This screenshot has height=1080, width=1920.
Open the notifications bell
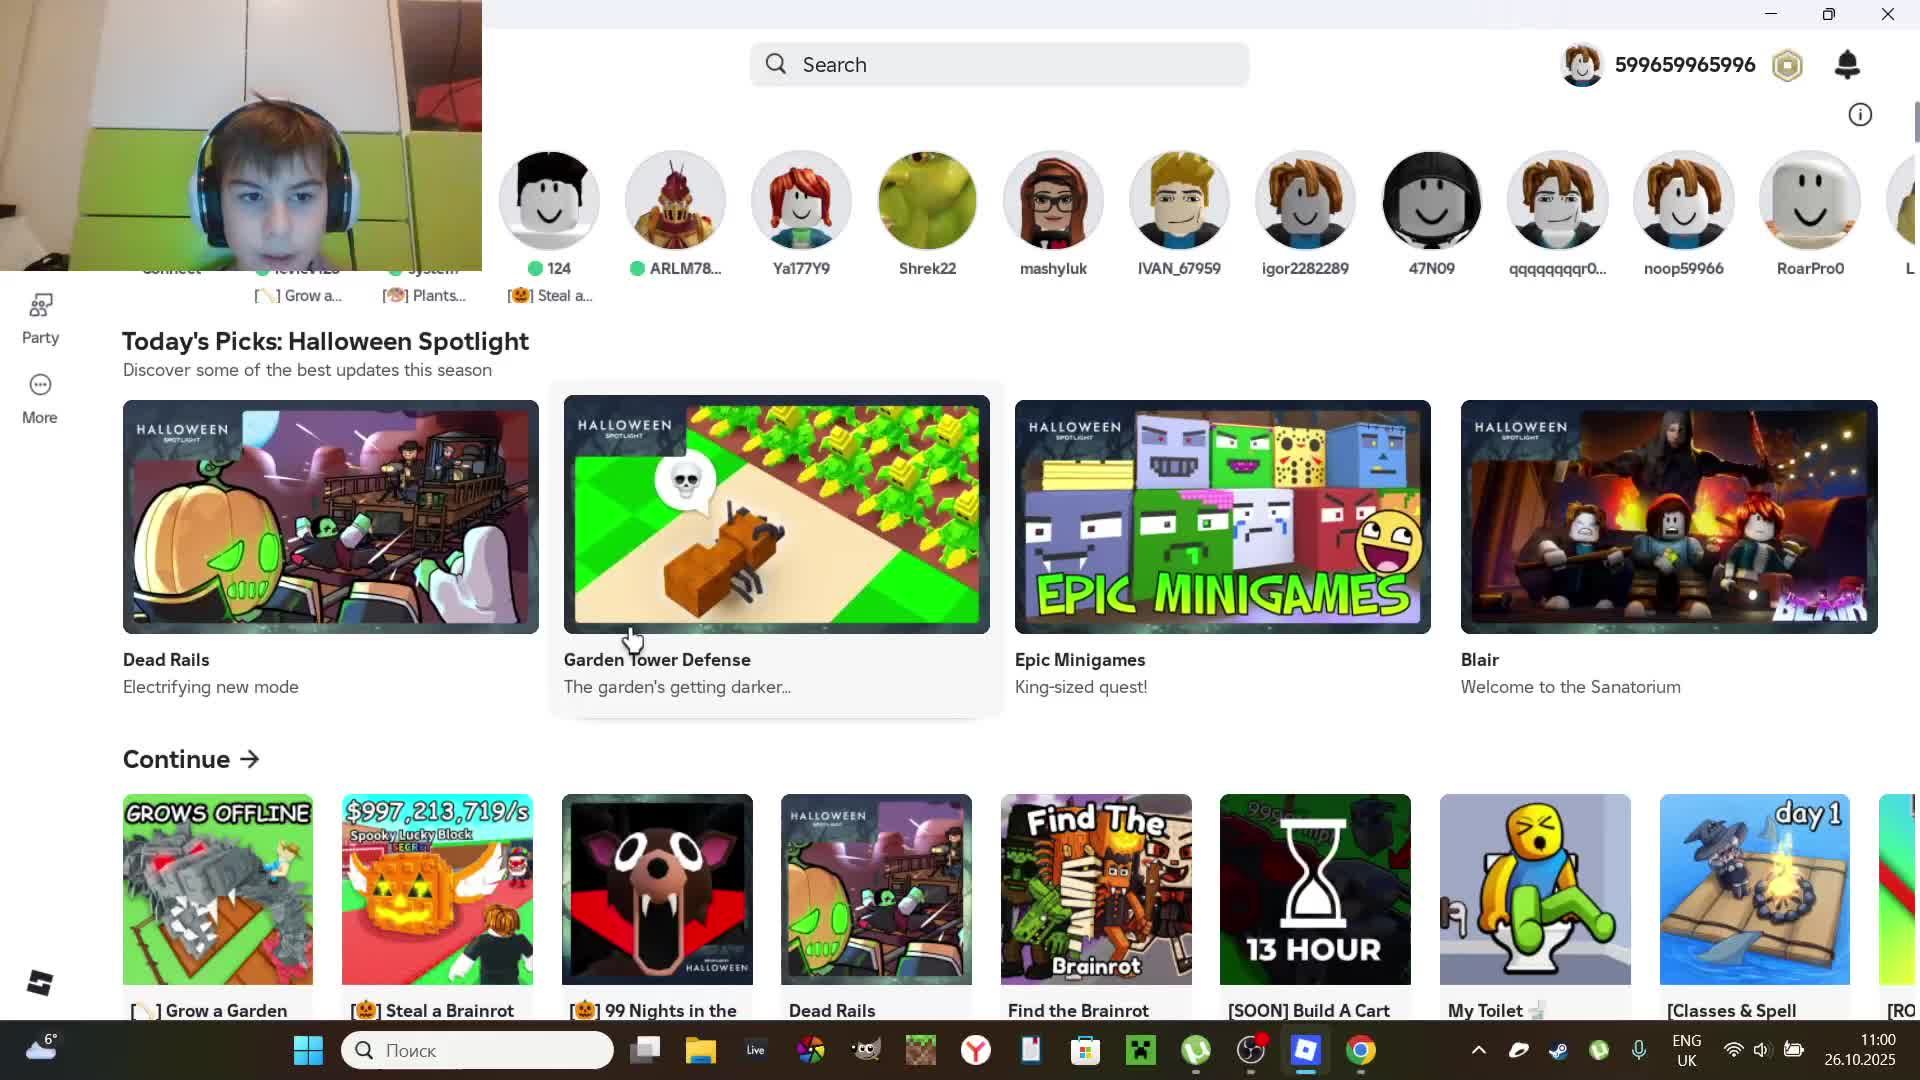click(1847, 65)
